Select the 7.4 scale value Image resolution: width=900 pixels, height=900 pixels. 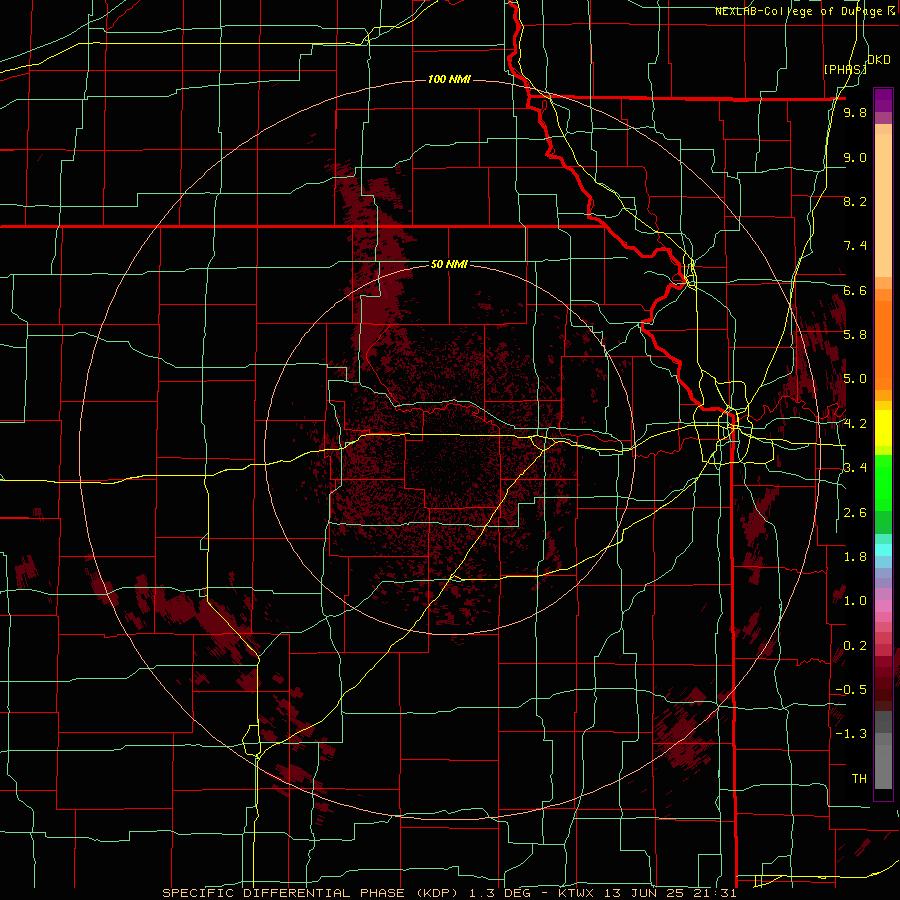pyautogui.click(x=855, y=246)
